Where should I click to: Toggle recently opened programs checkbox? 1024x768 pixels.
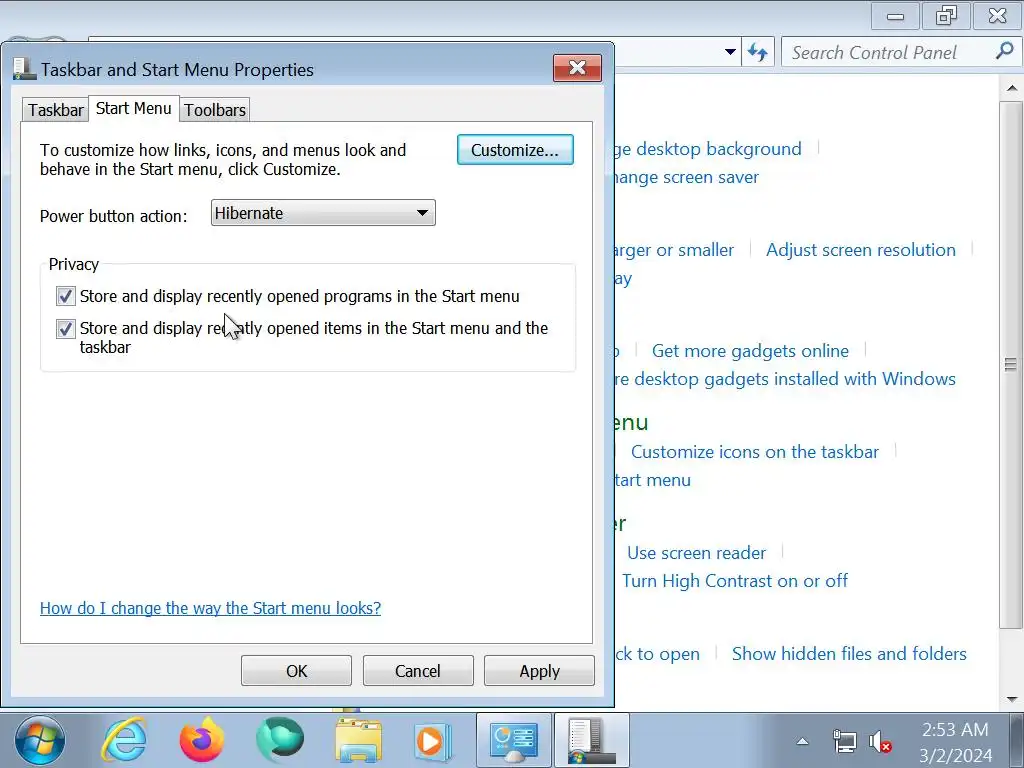65,296
